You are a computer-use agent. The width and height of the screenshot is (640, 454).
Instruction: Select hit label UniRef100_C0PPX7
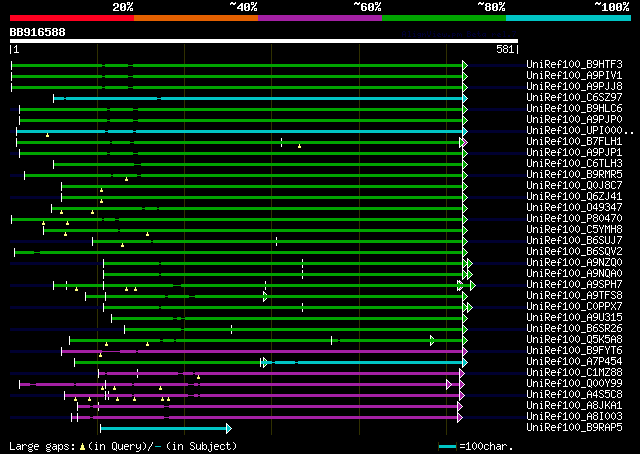coord(574,307)
